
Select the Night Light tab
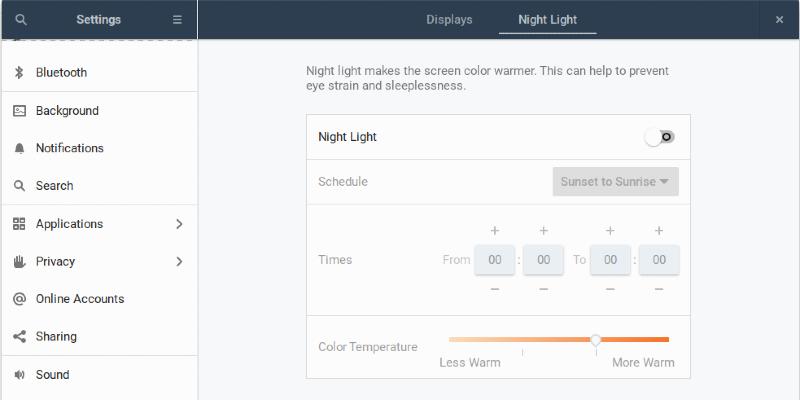point(547,19)
